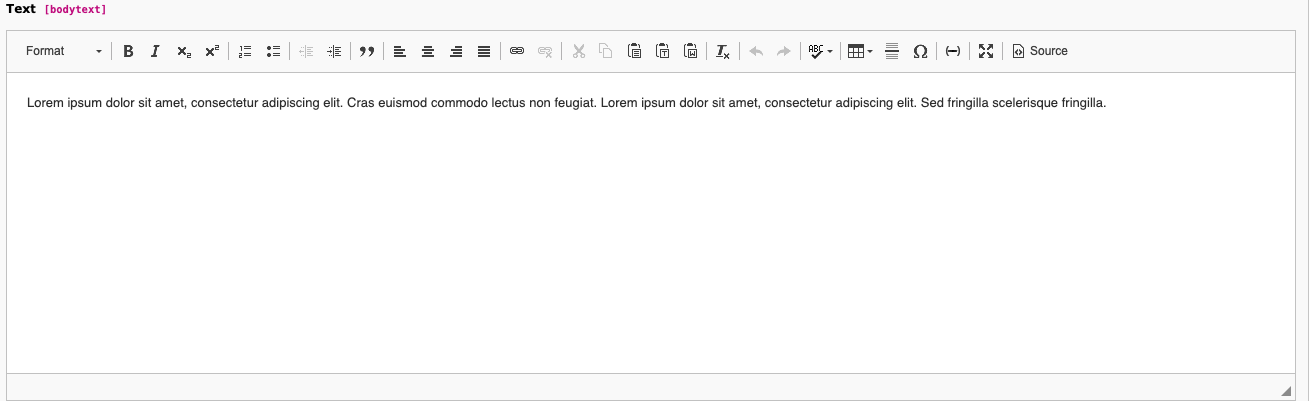Maximize the editor
Screen dimensions: 1312x401
986,51
